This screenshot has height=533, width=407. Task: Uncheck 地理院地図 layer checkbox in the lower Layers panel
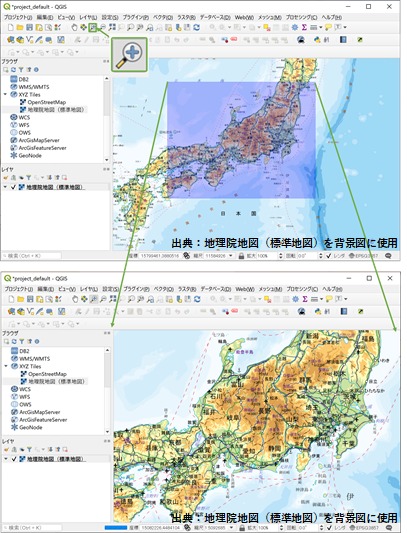click(14, 459)
